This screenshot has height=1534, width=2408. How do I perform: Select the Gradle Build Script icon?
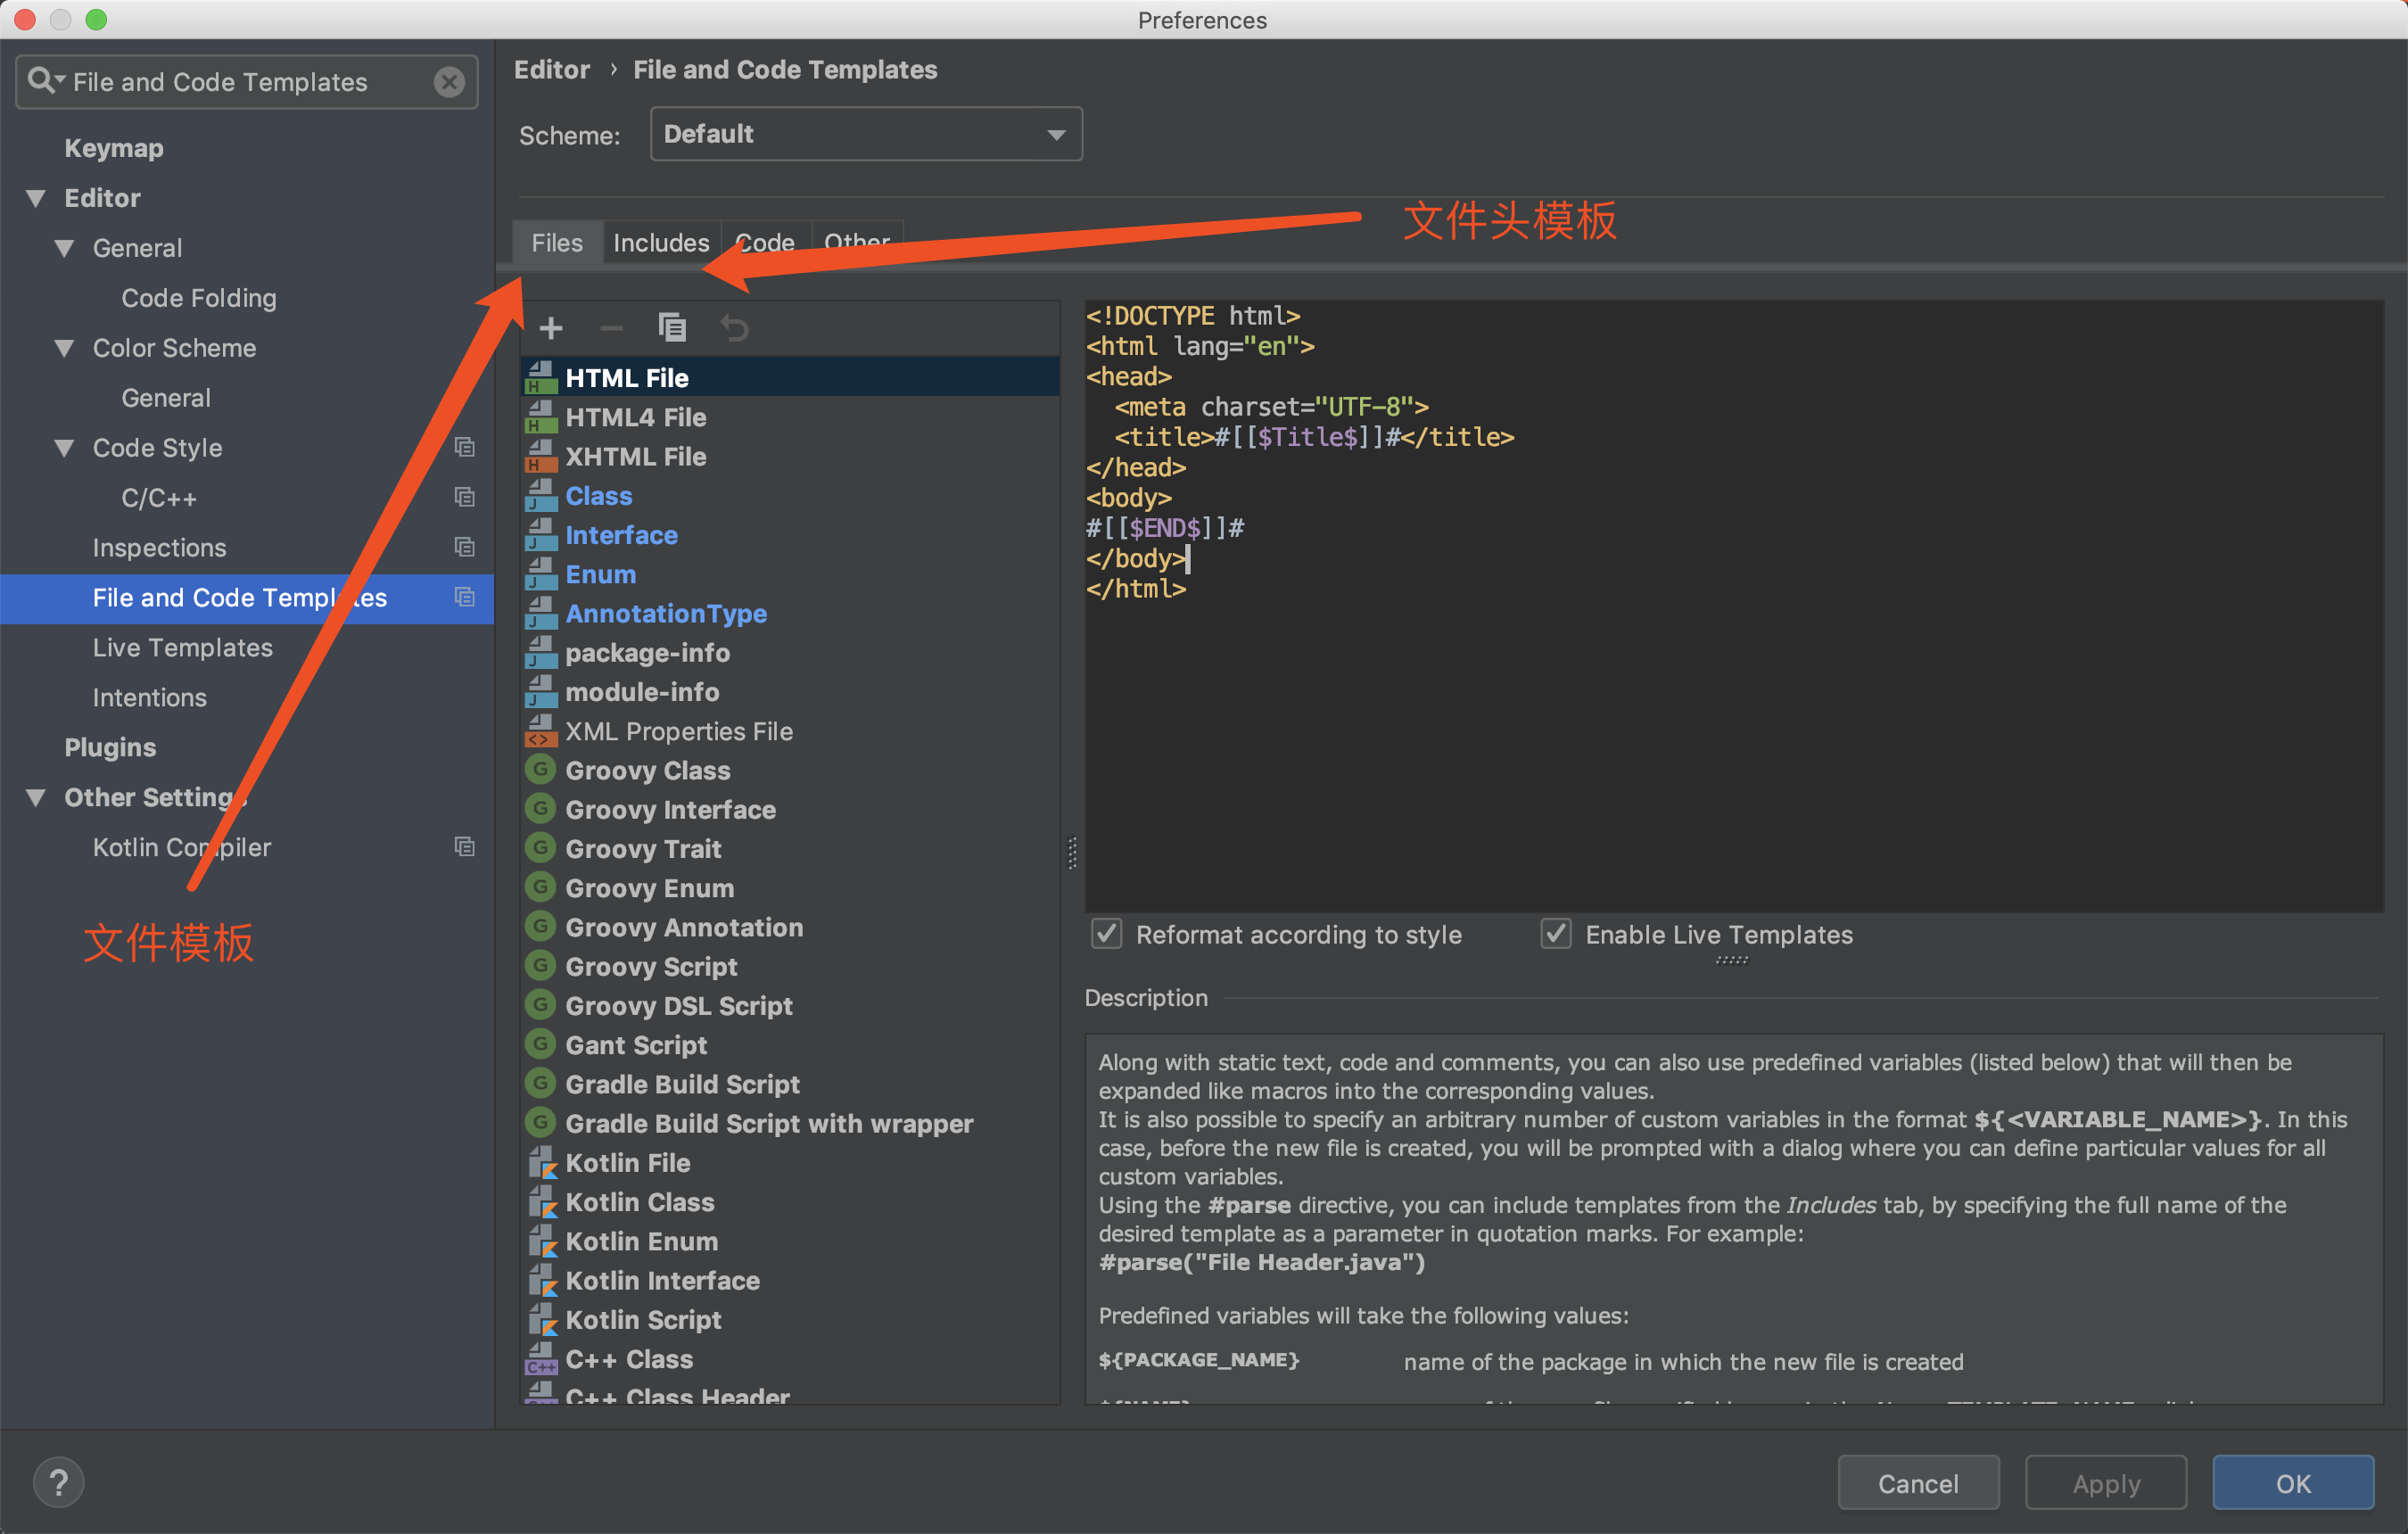541,1083
